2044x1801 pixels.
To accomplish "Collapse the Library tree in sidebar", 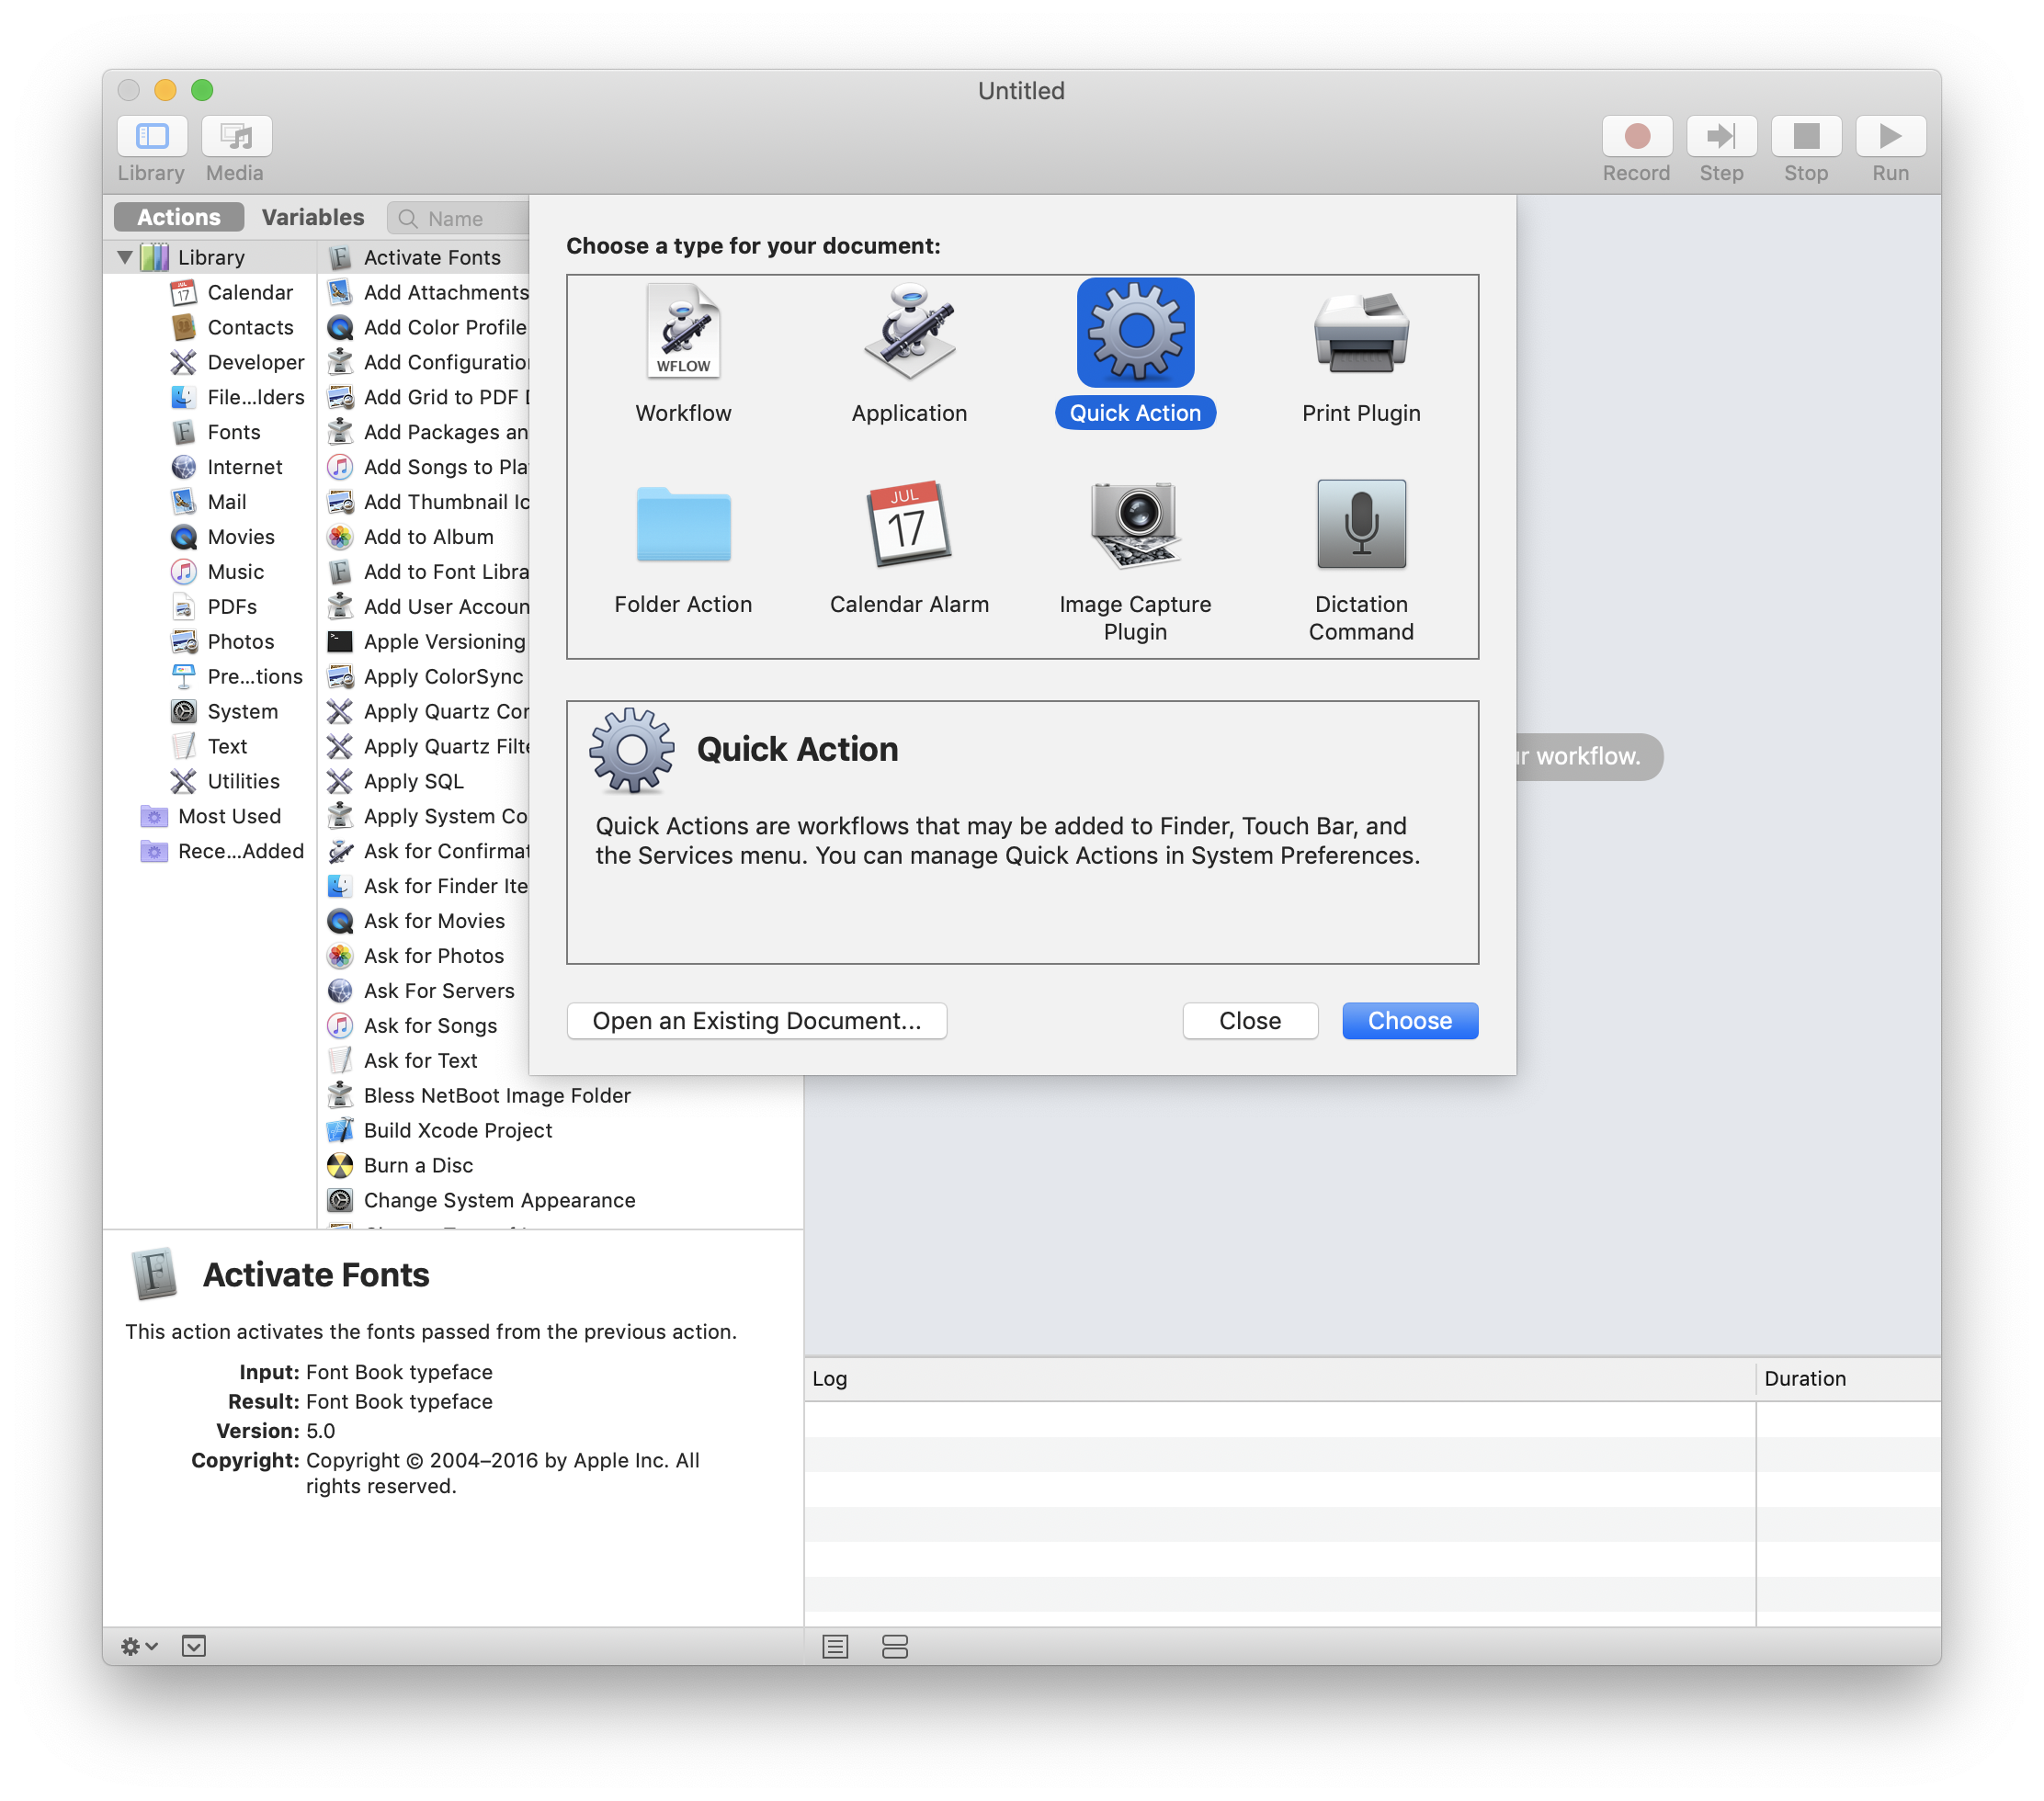I will pyautogui.click(x=125, y=256).
